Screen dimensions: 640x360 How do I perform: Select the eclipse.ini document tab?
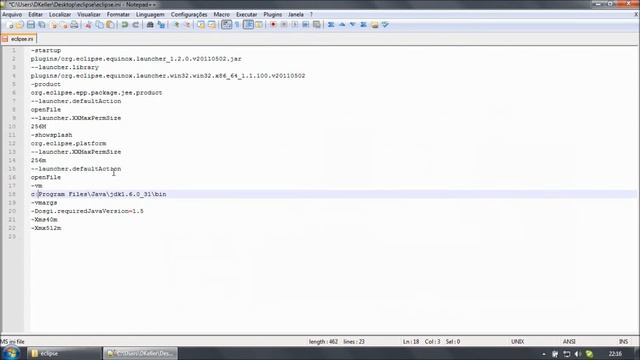click(x=19, y=39)
